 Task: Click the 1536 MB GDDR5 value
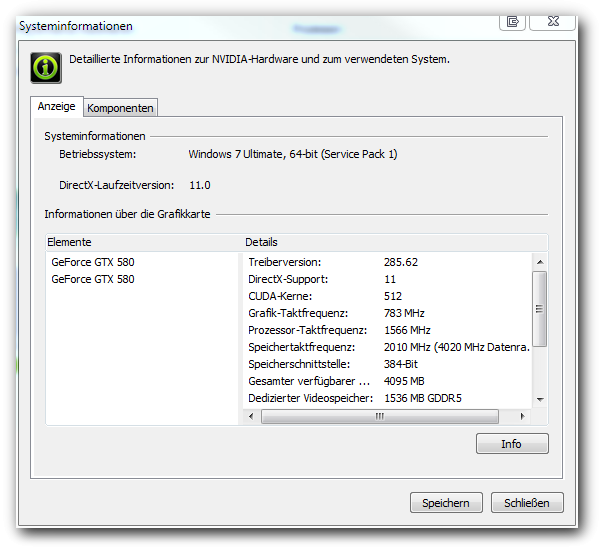[x=423, y=398]
